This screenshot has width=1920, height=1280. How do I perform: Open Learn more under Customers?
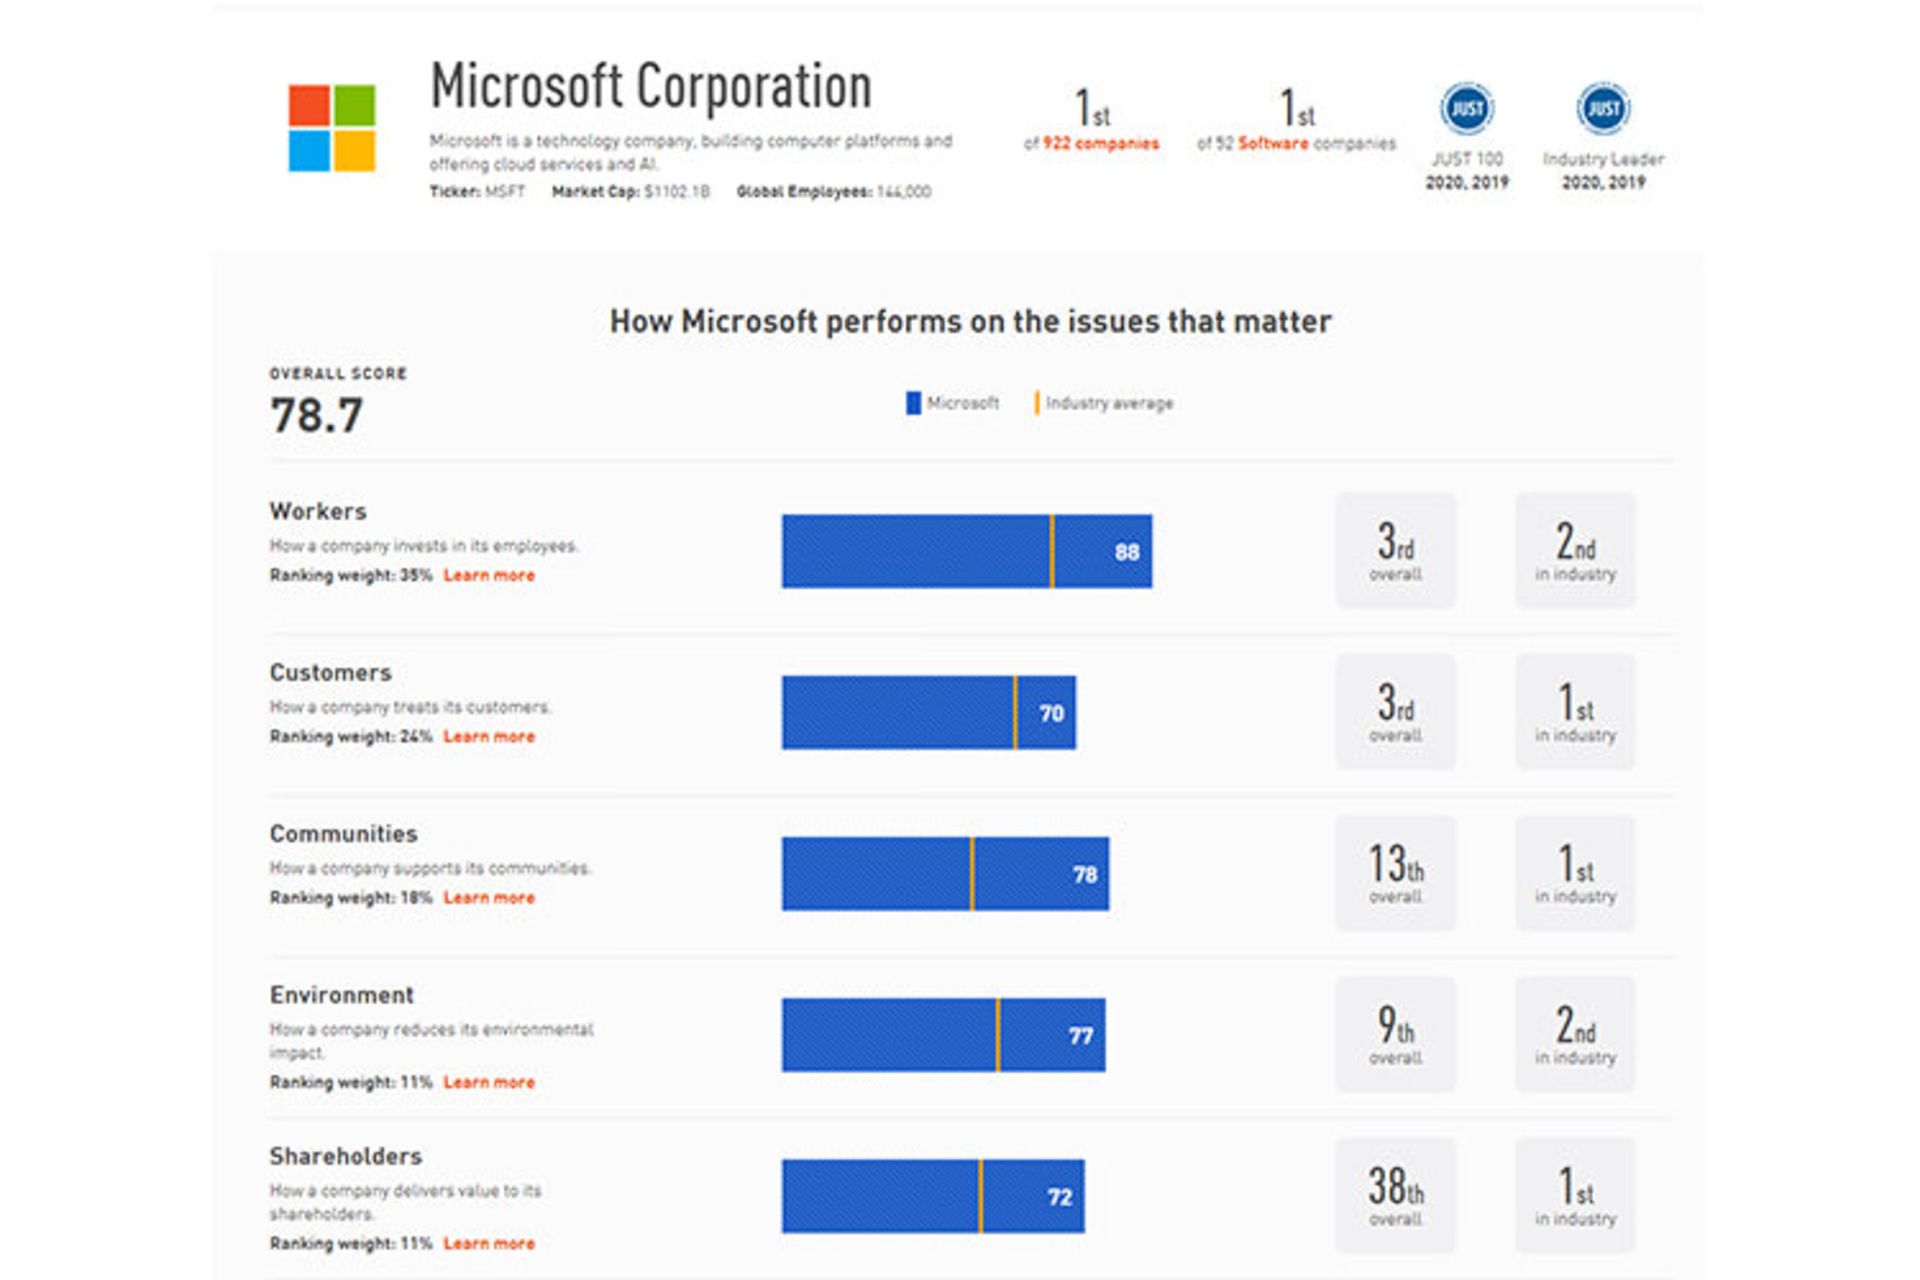489,737
